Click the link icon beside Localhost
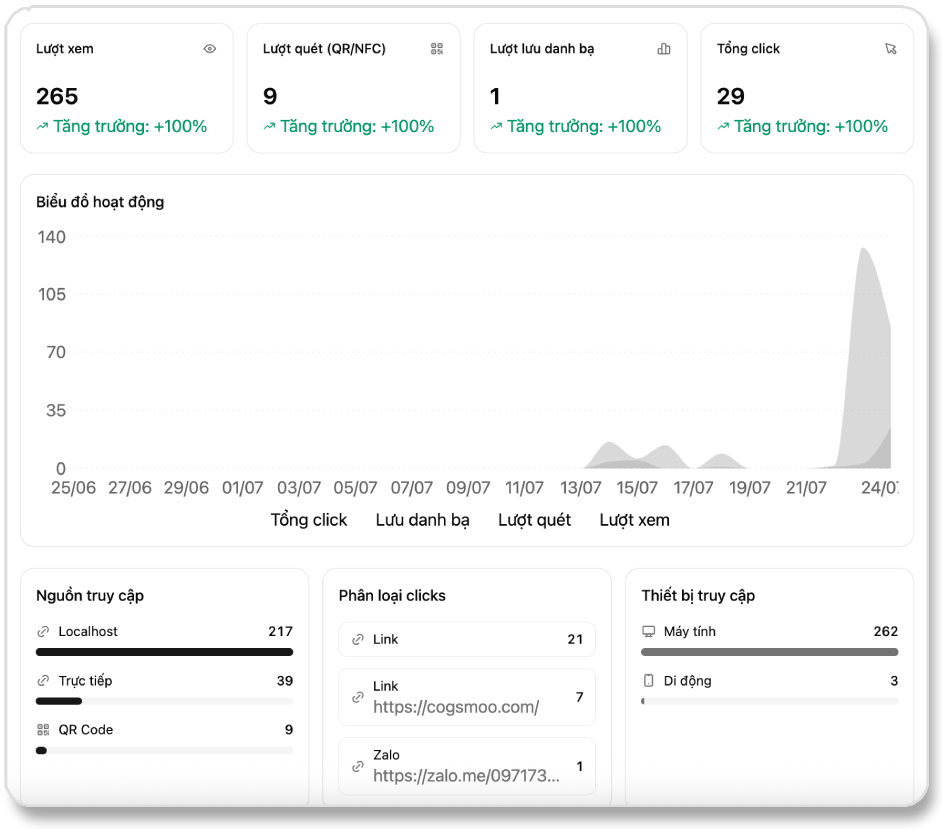The height and width of the screenshot is (831, 942). pyautogui.click(x=43, y=632)
